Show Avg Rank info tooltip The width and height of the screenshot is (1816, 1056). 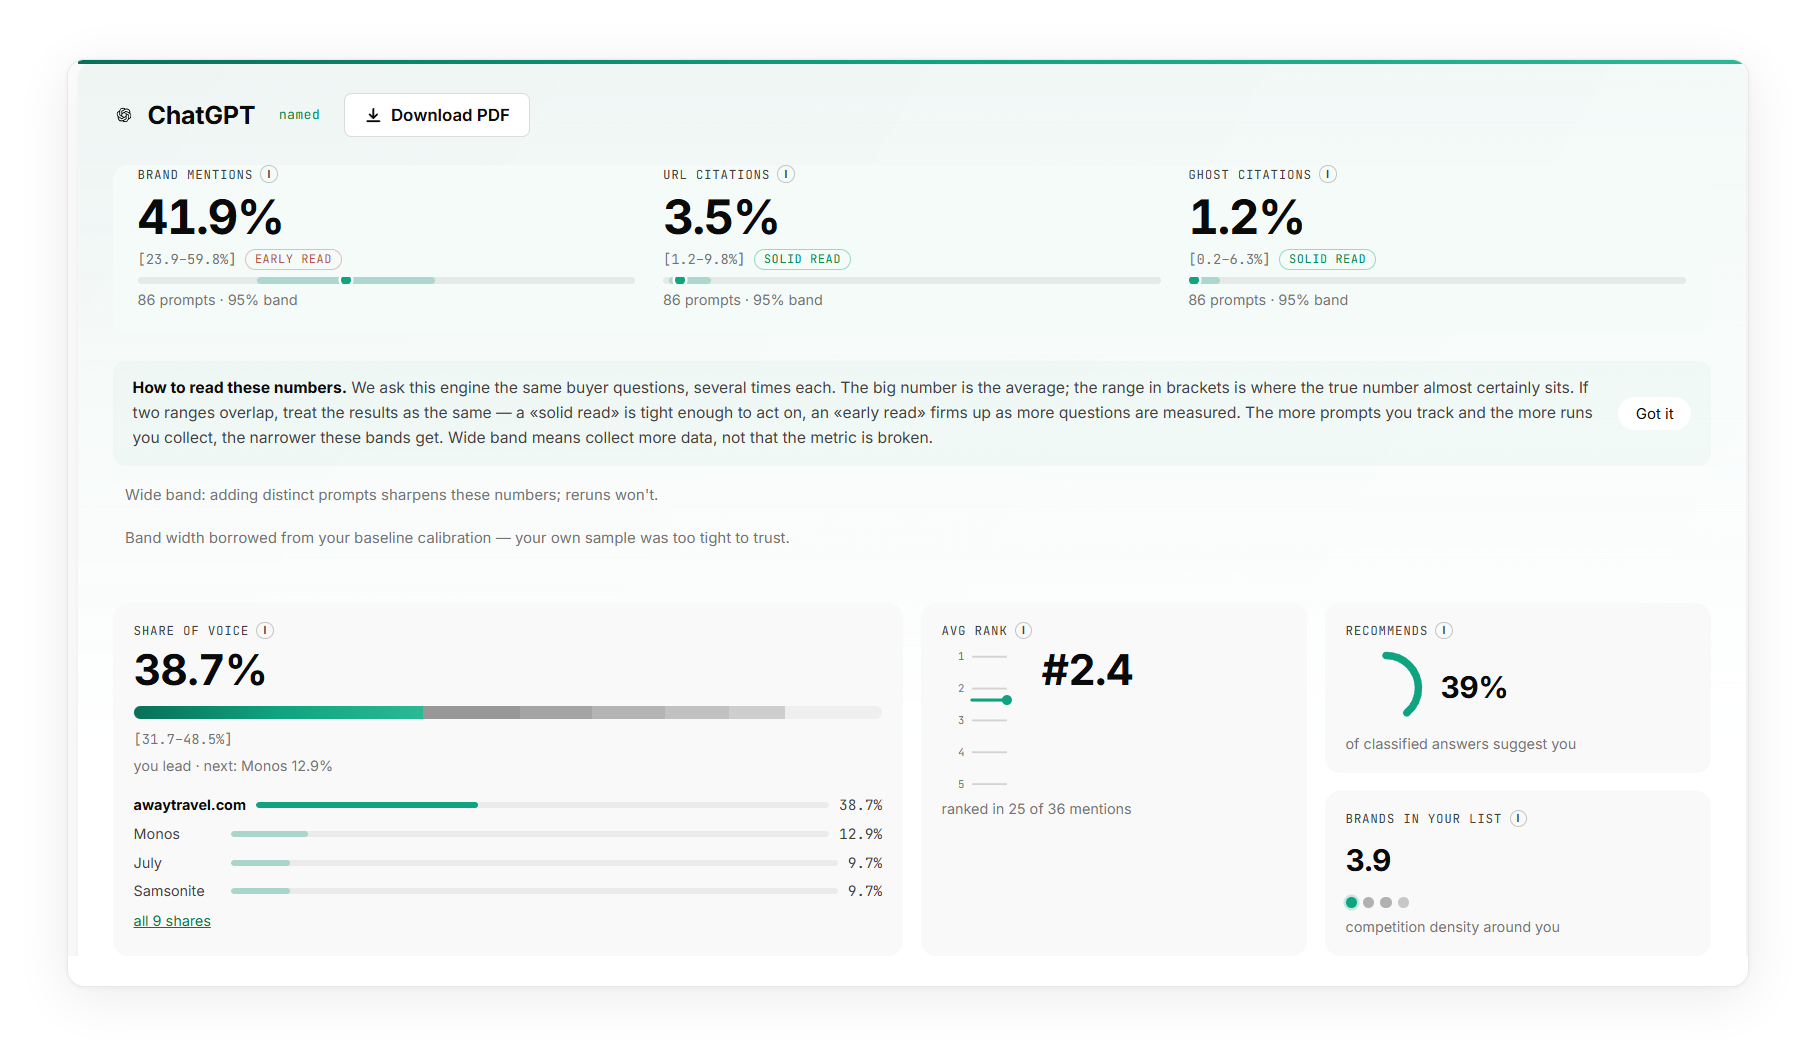click(x=1024, y=630)
